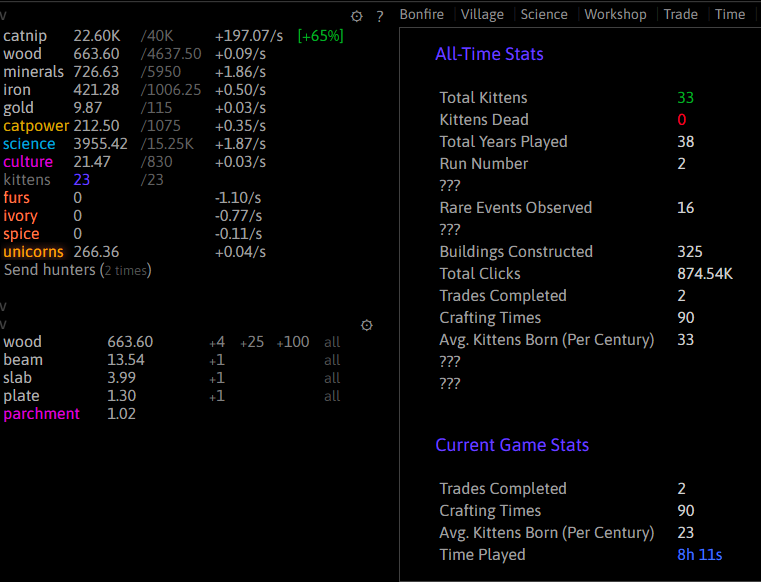The height and width of the screenshot is (582, 761).
Task: Click the catnip +65% season modifier
Action: coord(320,36)
